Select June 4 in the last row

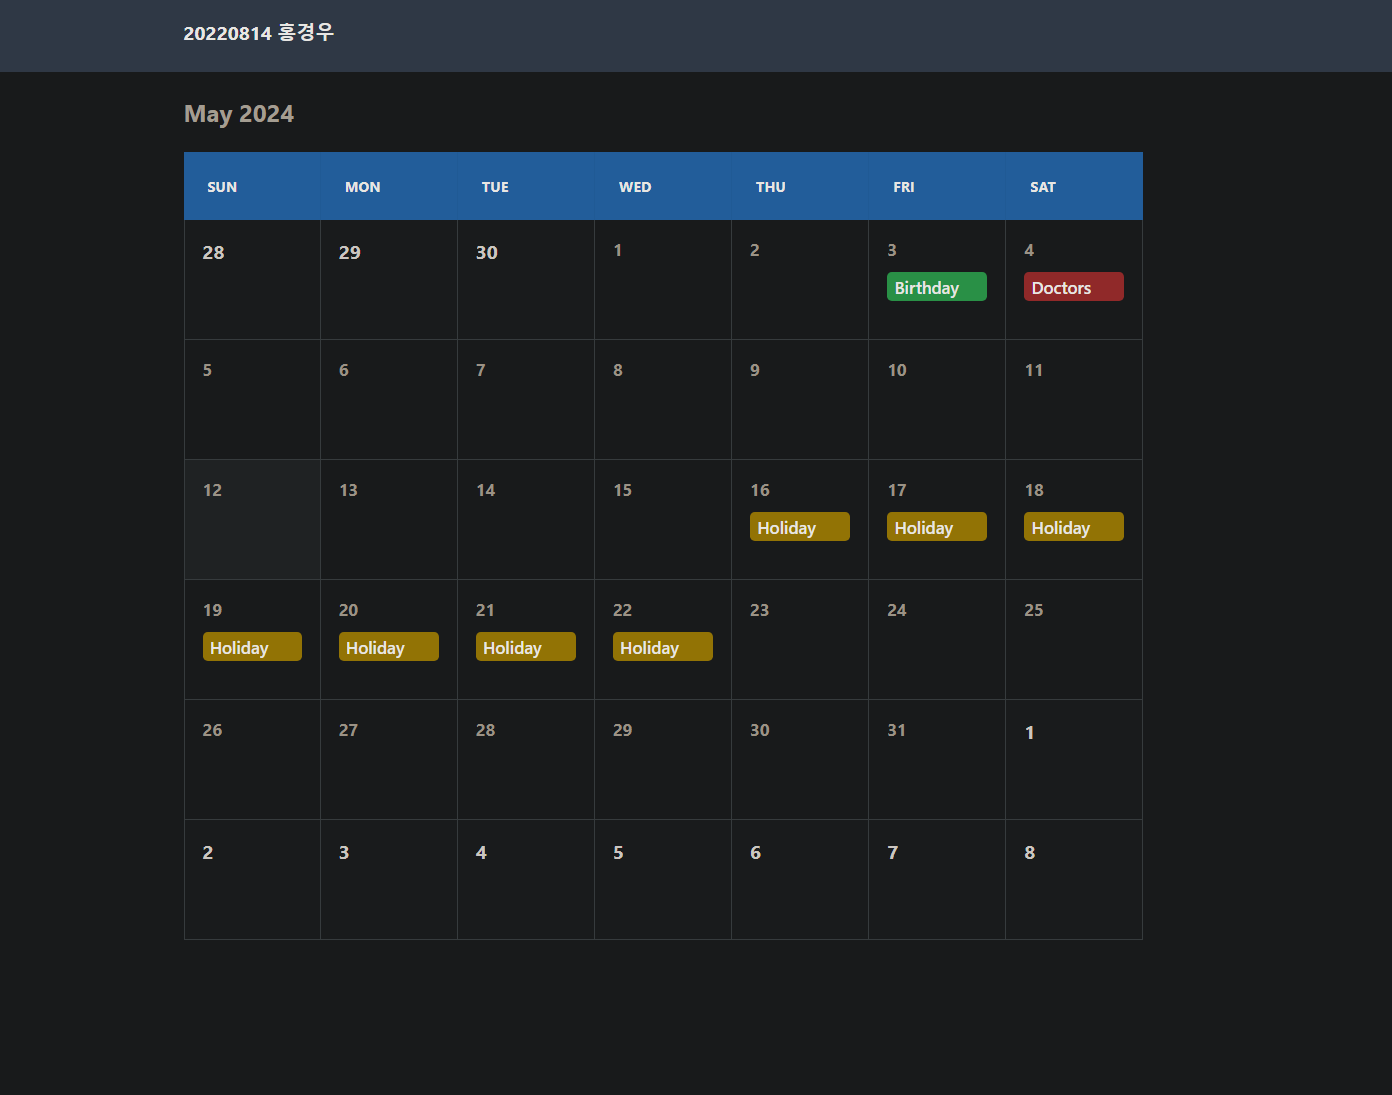(526, 880)
